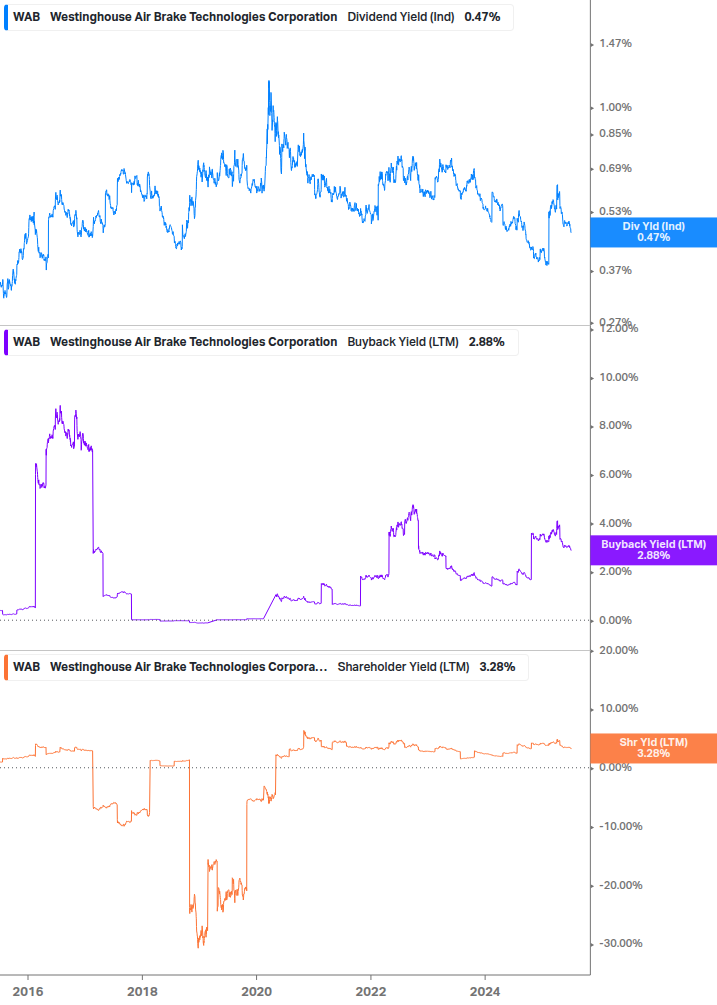The image size is (717, 1005).
Task: Click the 2.88% value in Buyback legend
Action: [x=486, y=342]
